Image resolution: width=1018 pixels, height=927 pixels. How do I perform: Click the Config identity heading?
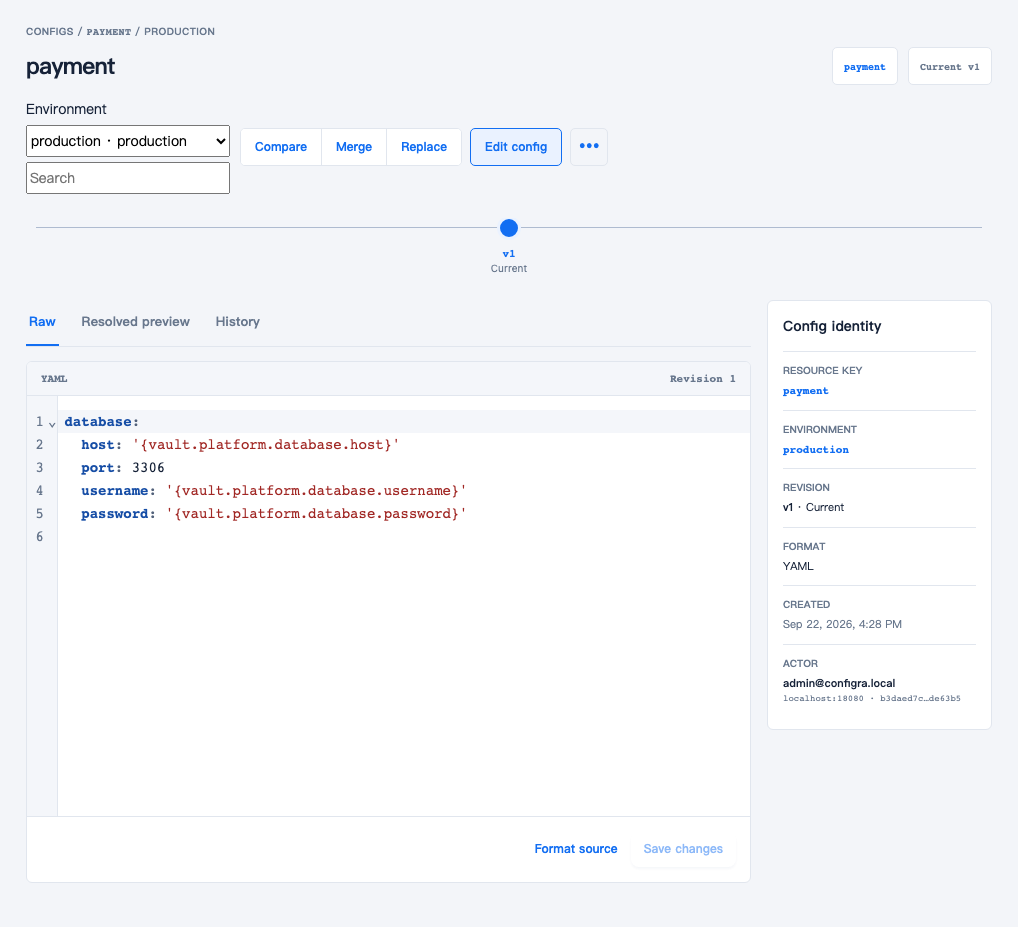tap(832, 326)
